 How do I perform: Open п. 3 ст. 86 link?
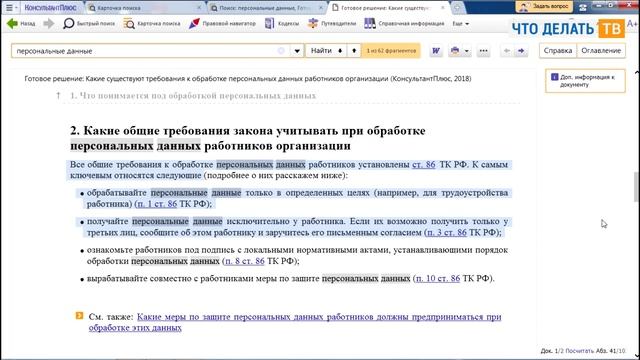pos(447,232)
